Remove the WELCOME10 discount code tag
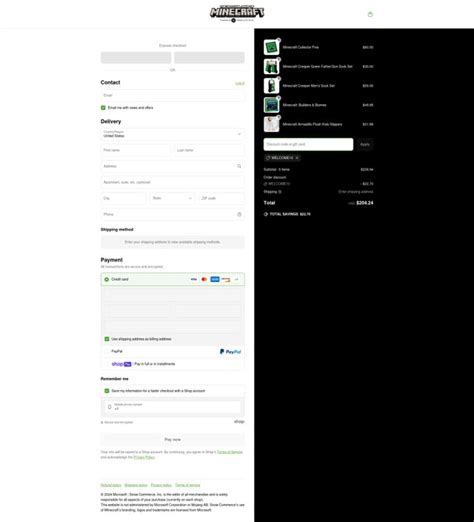 pyautogui.click(x=297, y=158)
